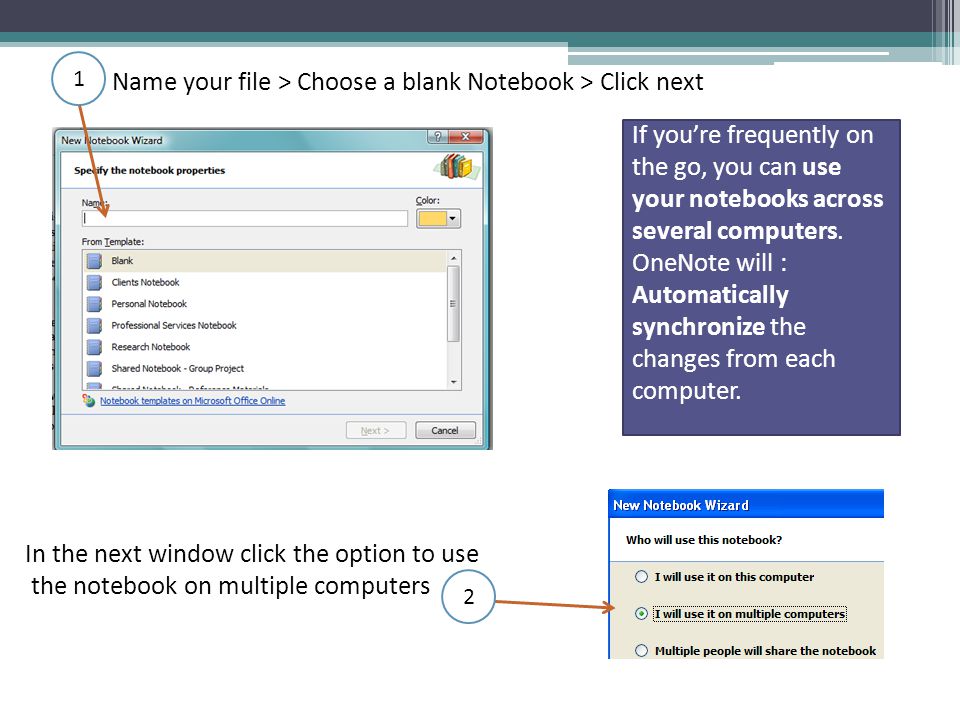960x720 pixels.
Task: Click the Next button
Action: (x=375, y=430)
